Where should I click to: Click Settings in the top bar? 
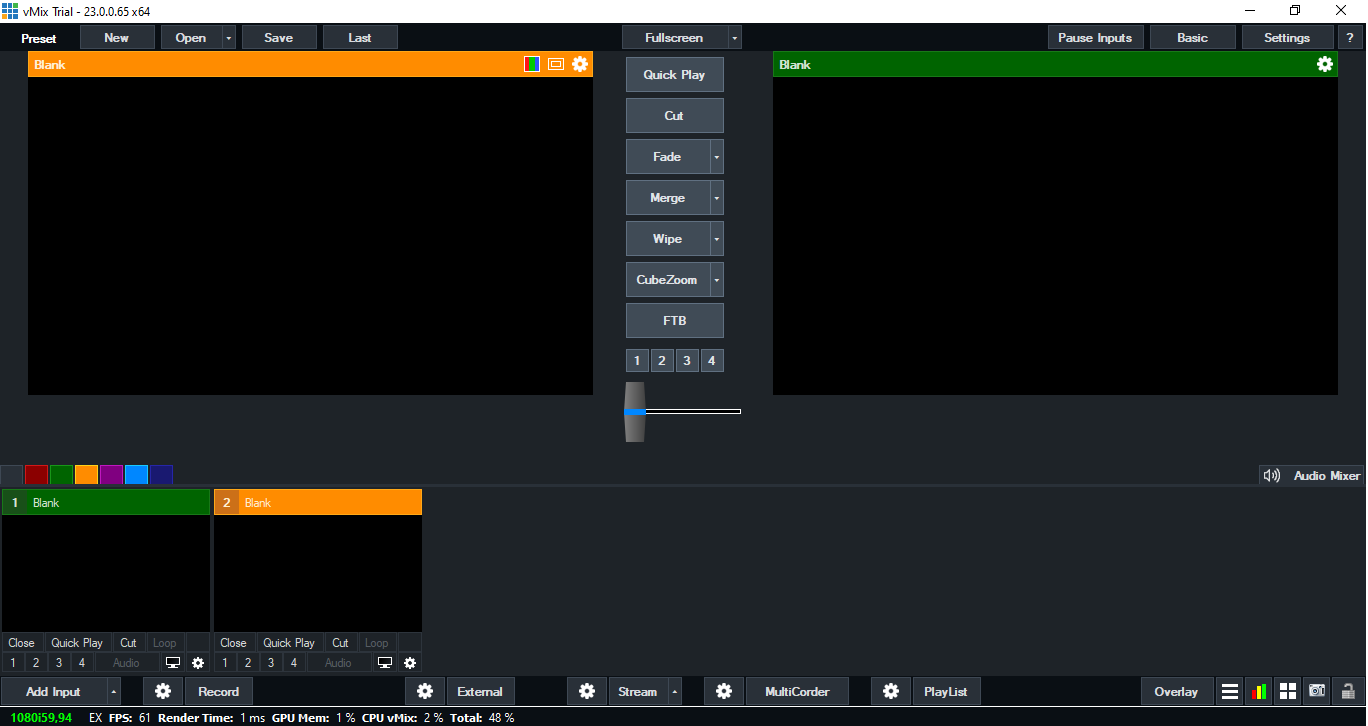point(1286,38)
